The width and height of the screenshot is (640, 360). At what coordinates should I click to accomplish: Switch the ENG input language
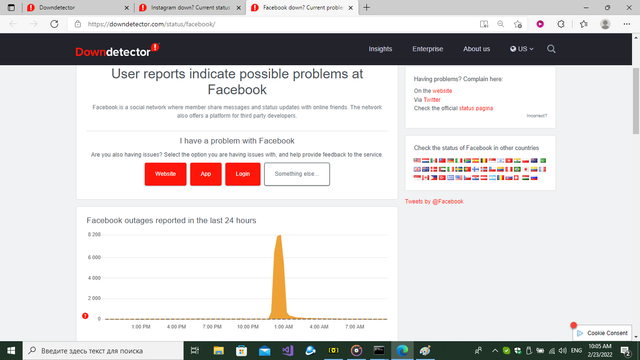(576, 351)
